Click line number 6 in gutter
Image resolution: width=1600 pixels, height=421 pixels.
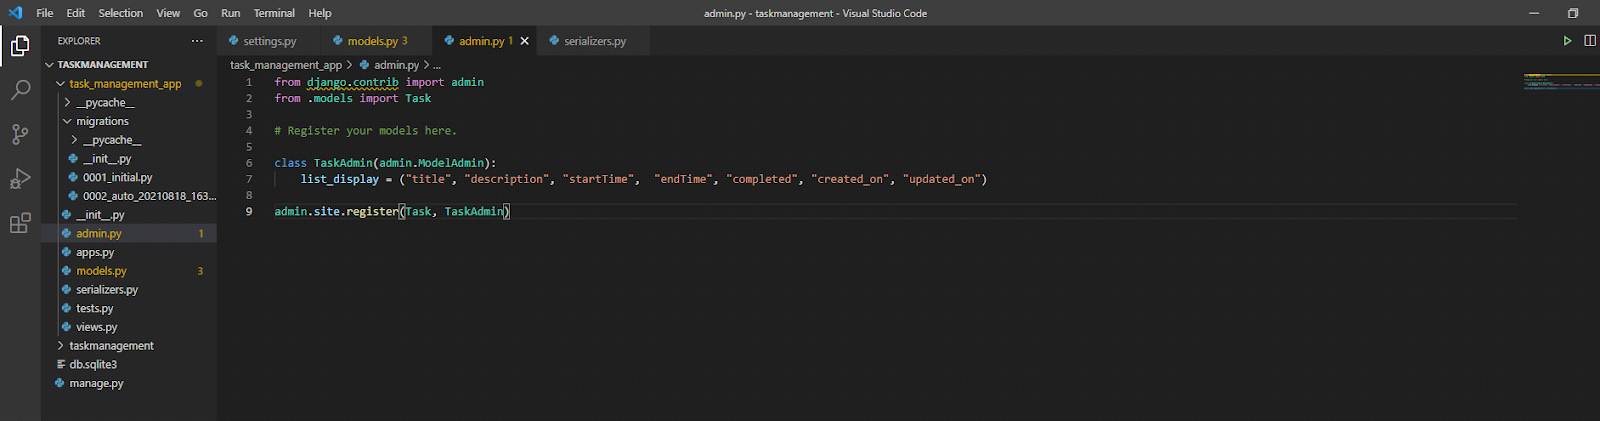249,163
